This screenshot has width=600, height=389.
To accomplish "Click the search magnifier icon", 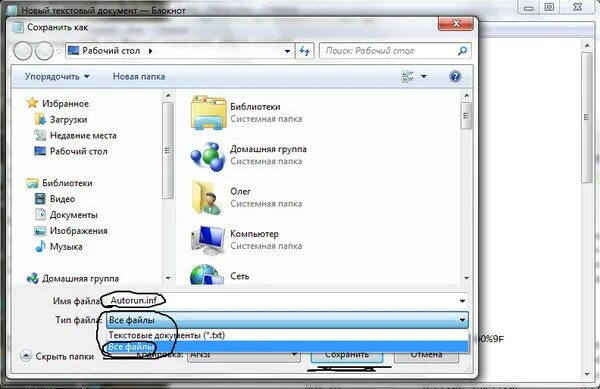I will 462,50.
